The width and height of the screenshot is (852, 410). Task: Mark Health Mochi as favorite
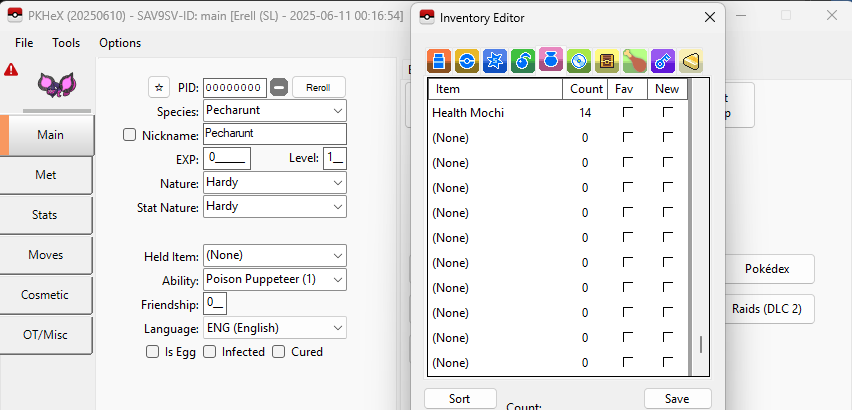coord(627,113)
